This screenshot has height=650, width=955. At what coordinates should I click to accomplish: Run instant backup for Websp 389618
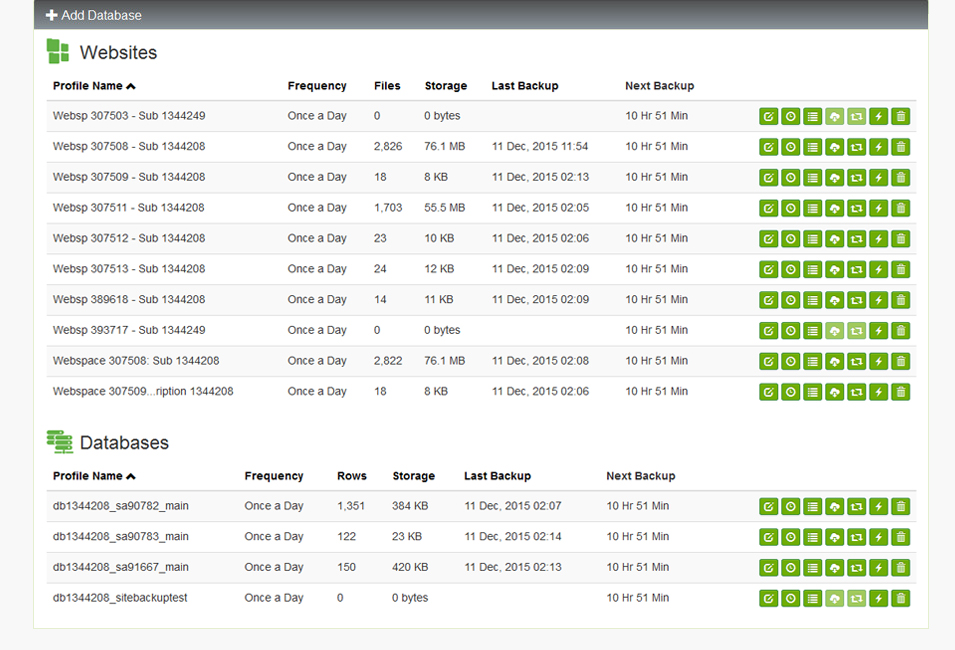coord(878,300)
